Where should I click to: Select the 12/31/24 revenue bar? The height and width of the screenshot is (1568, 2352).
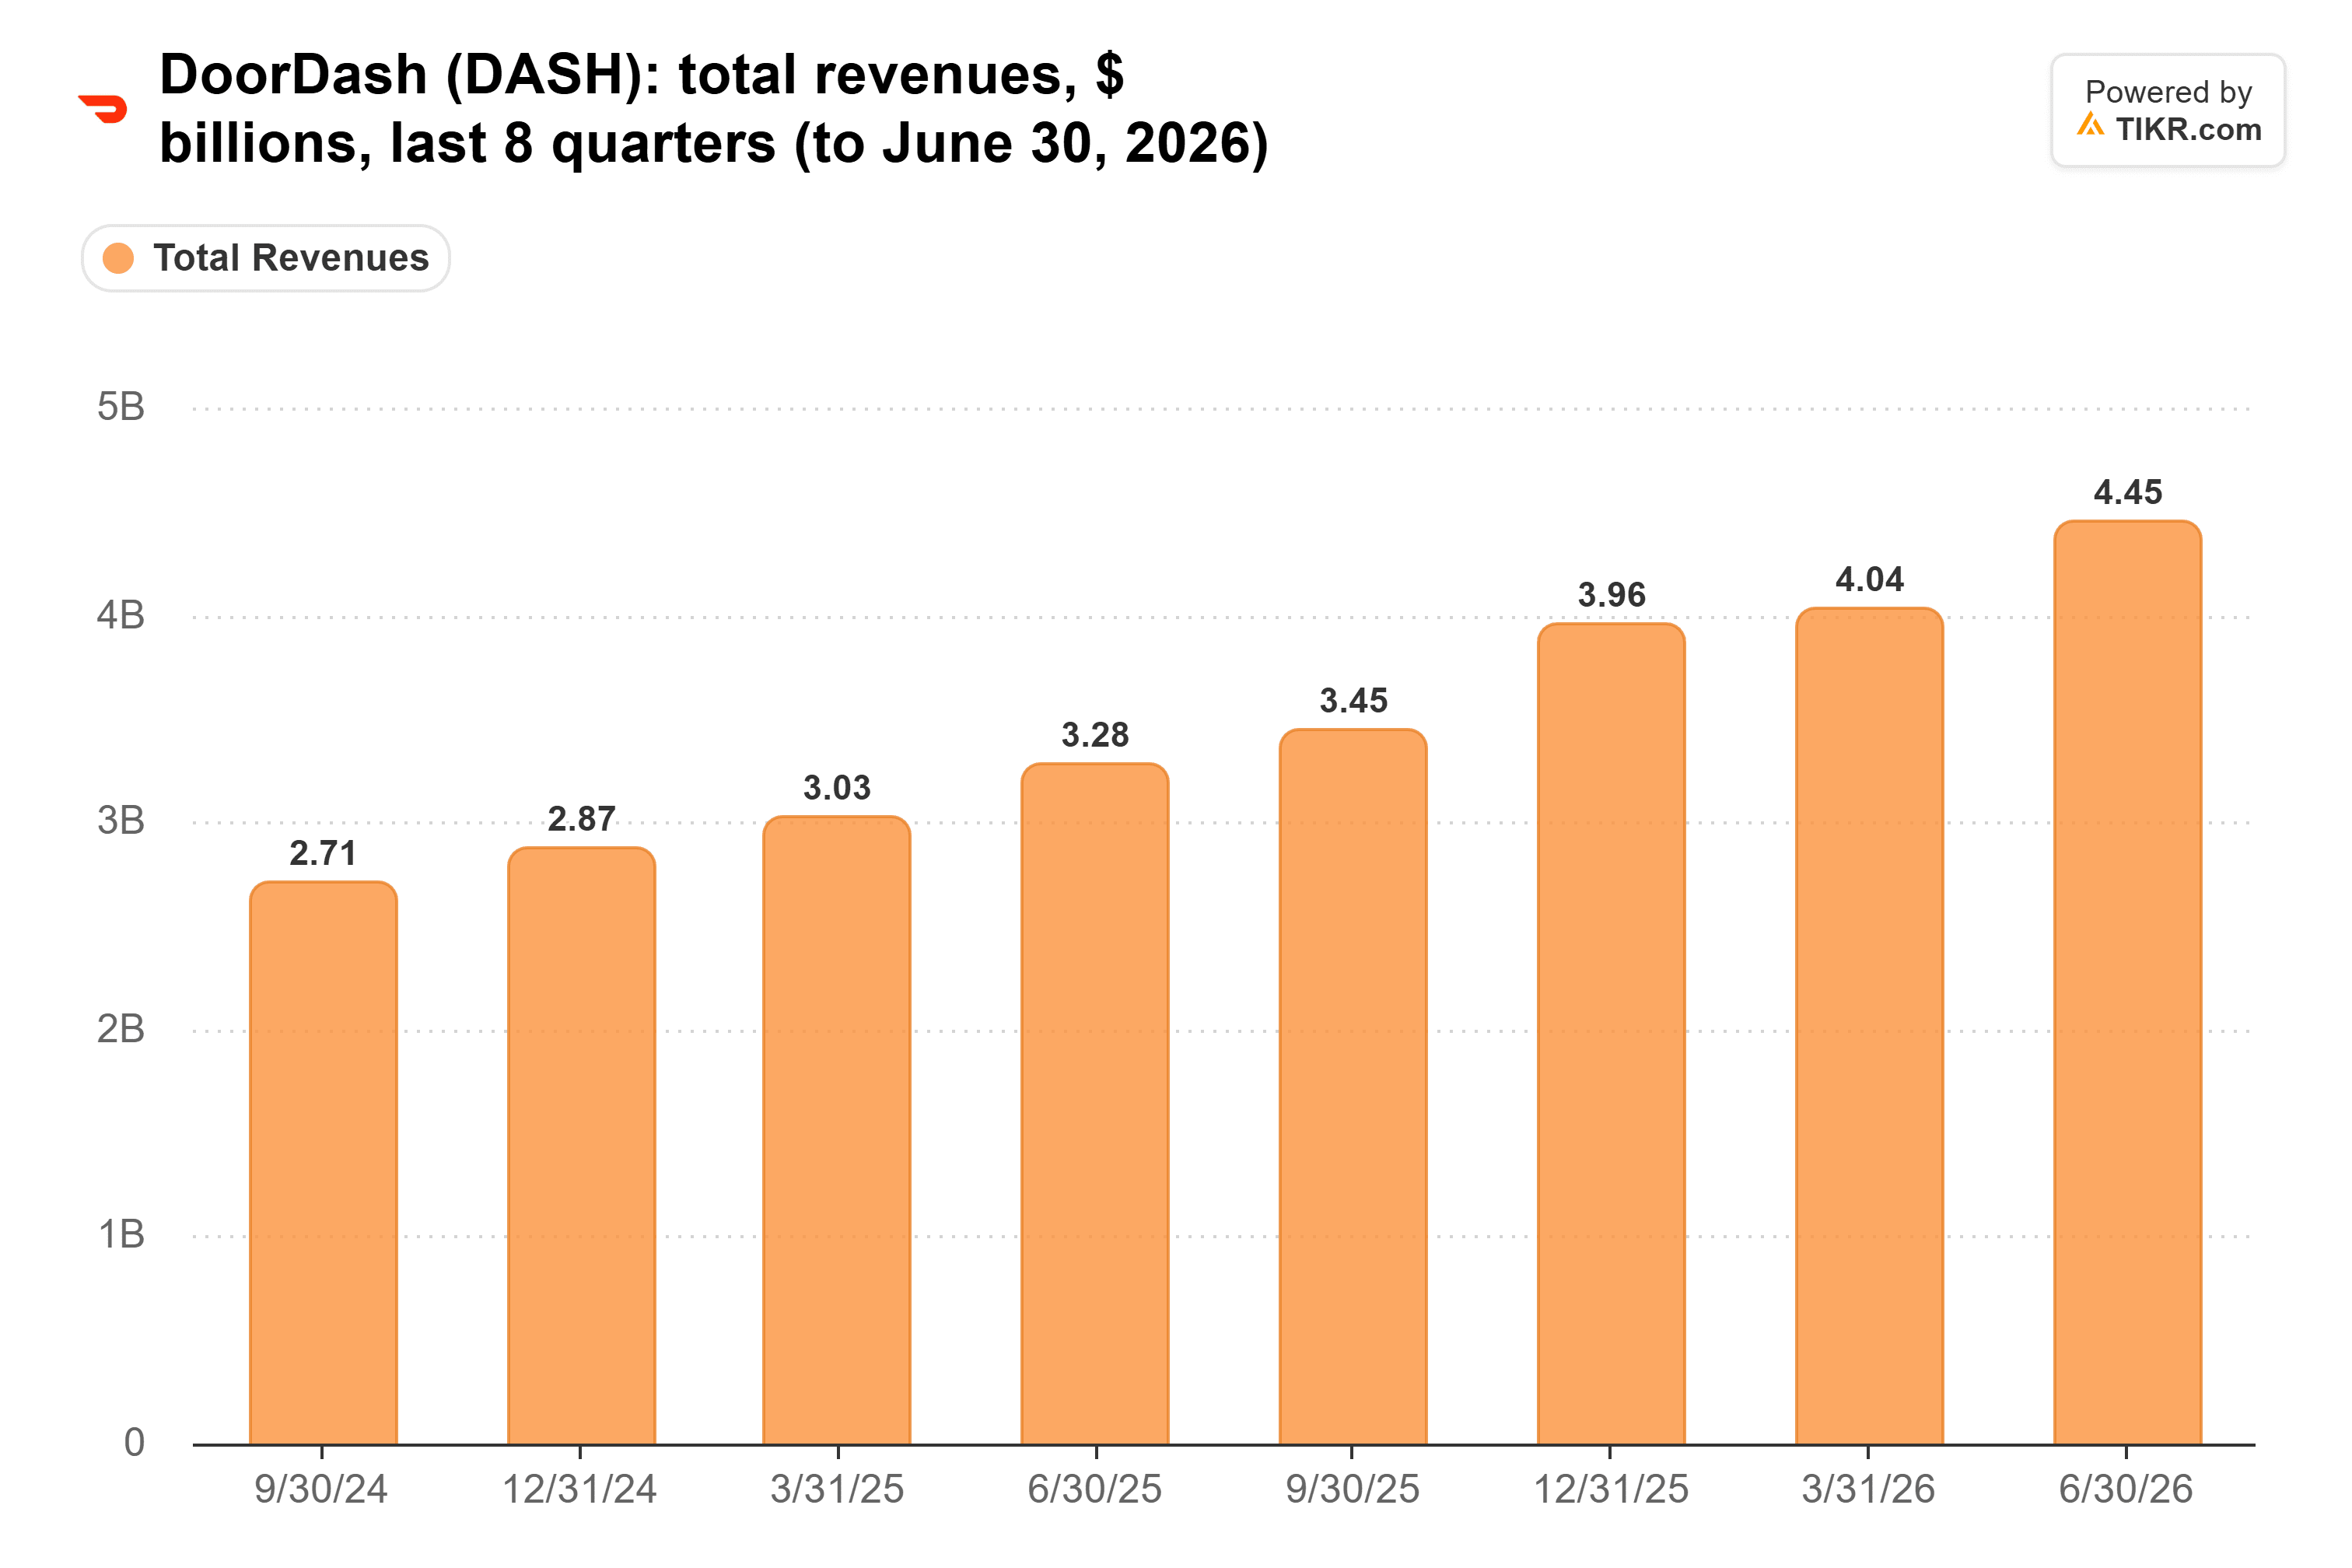pyautogui.click(x=581, y=1146)
